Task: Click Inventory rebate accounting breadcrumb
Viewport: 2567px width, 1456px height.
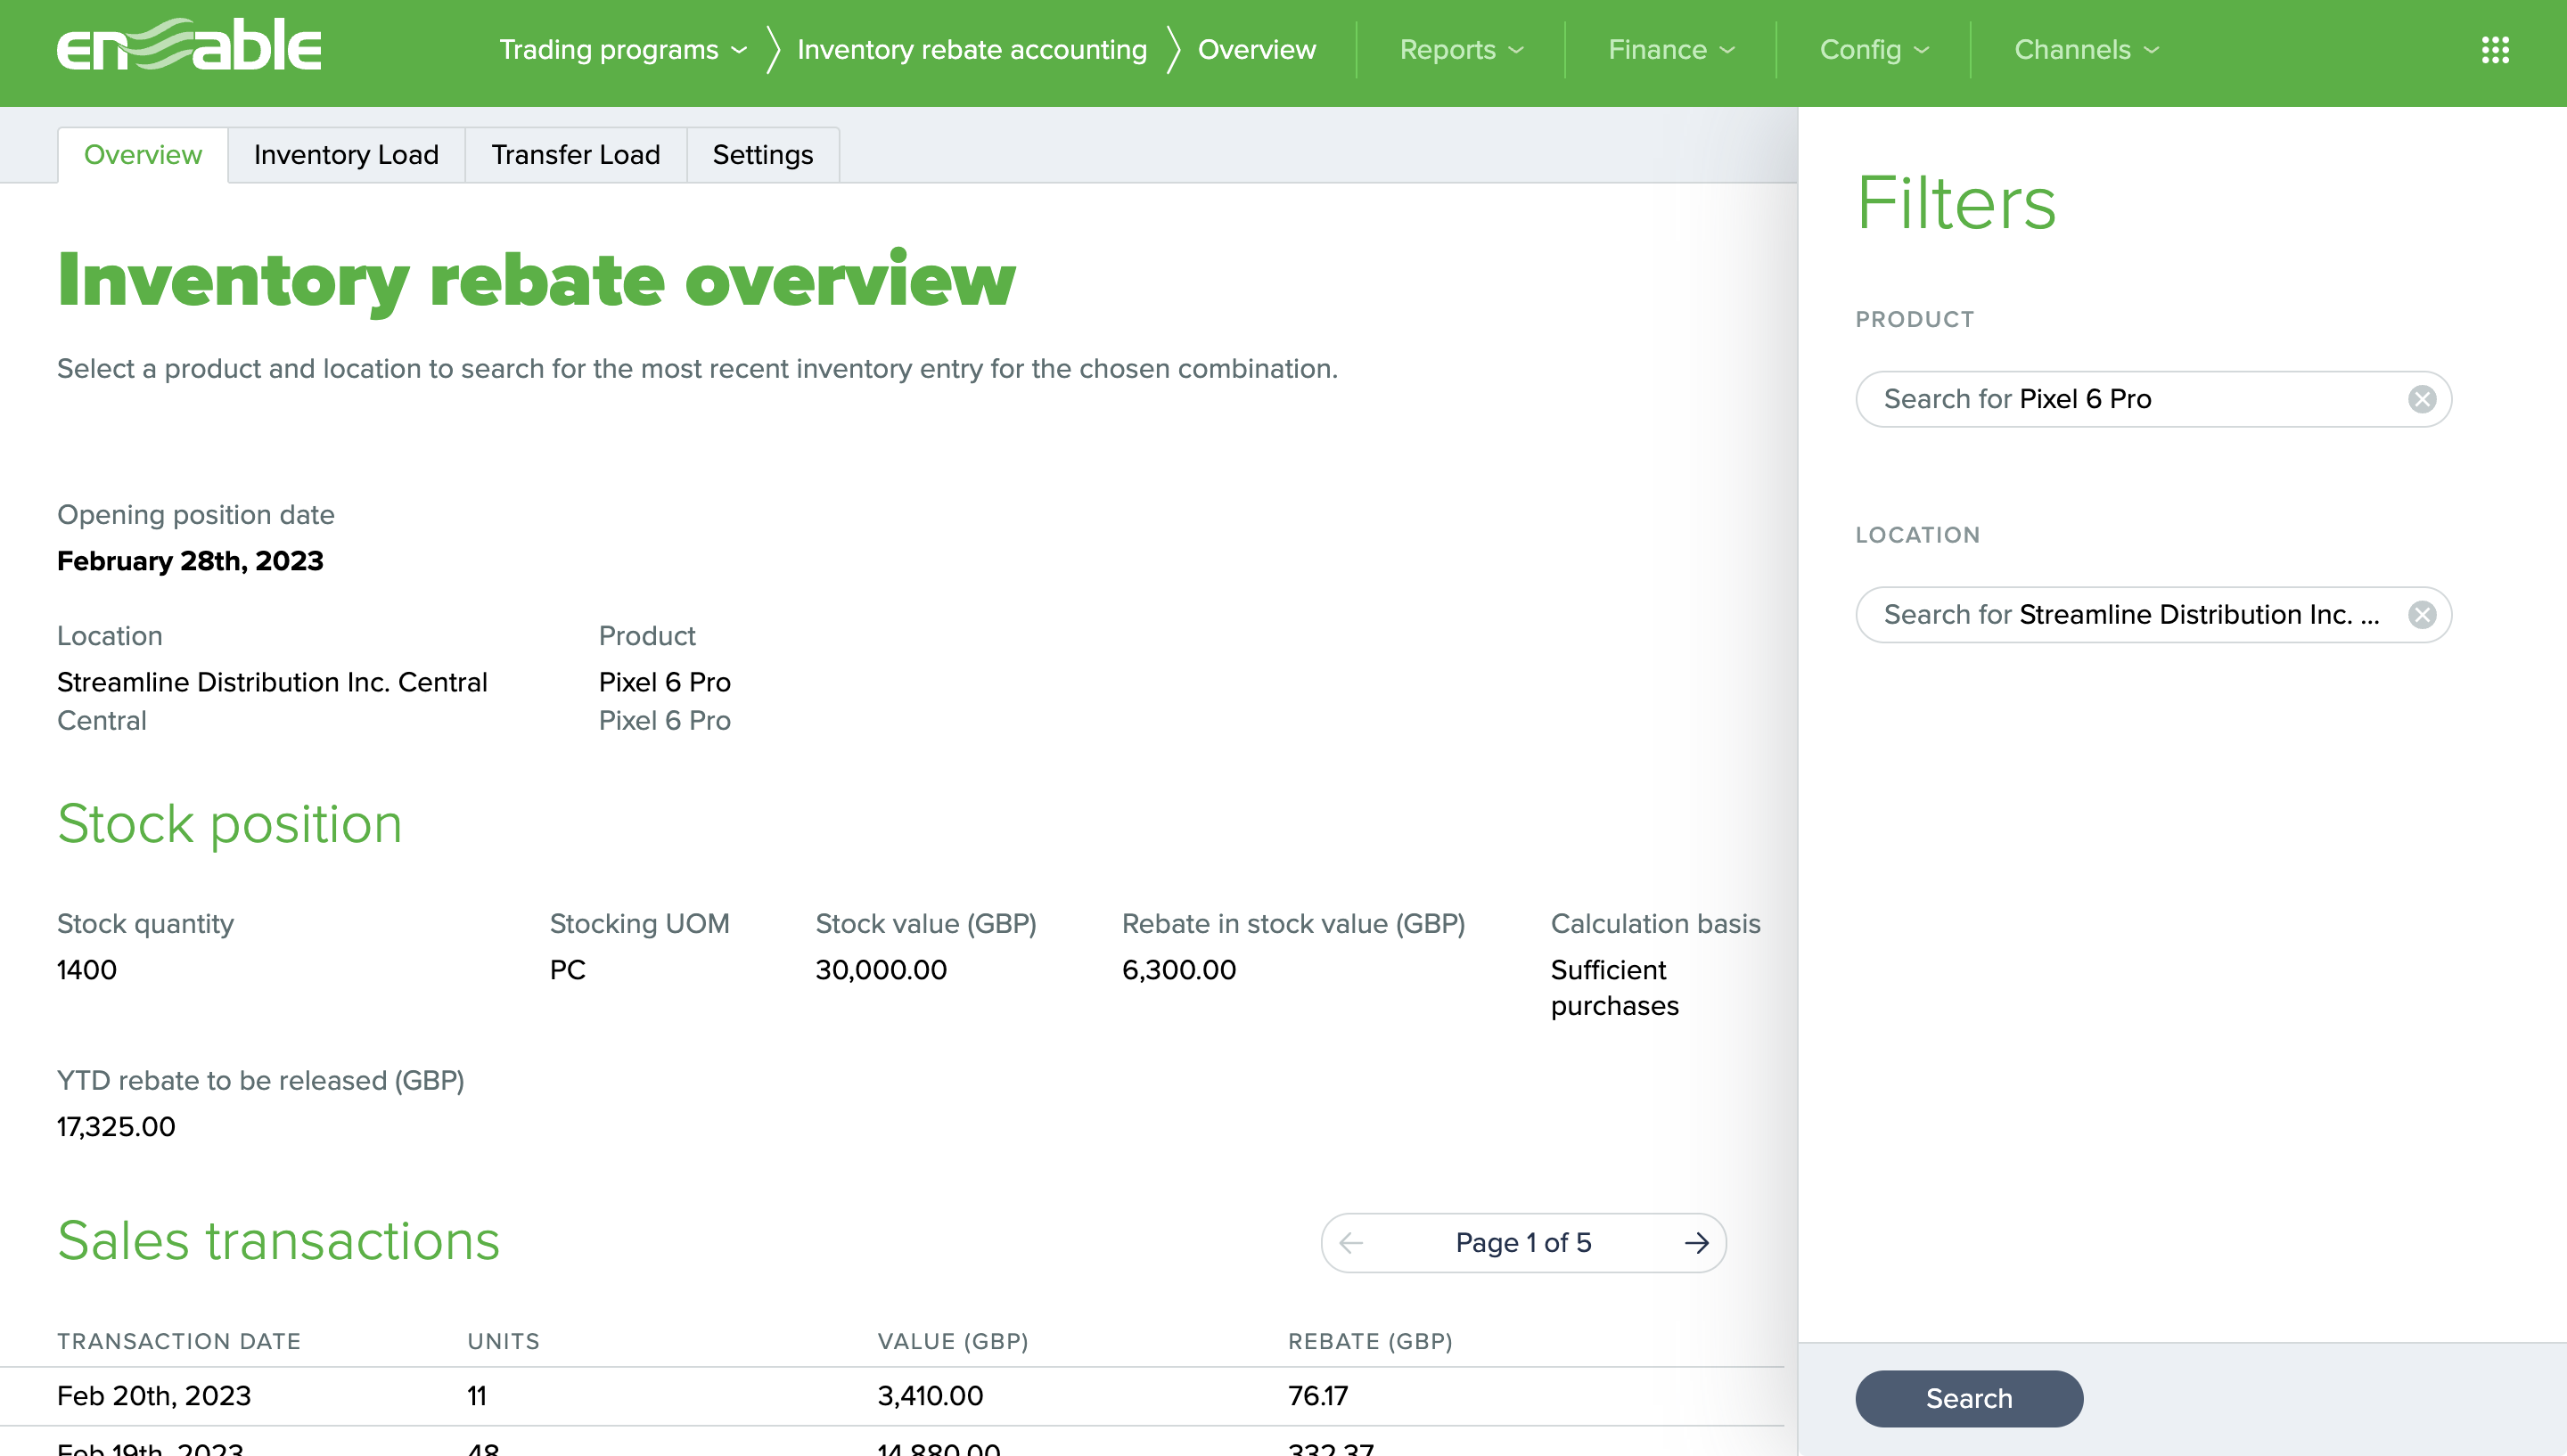Action: 971,50
